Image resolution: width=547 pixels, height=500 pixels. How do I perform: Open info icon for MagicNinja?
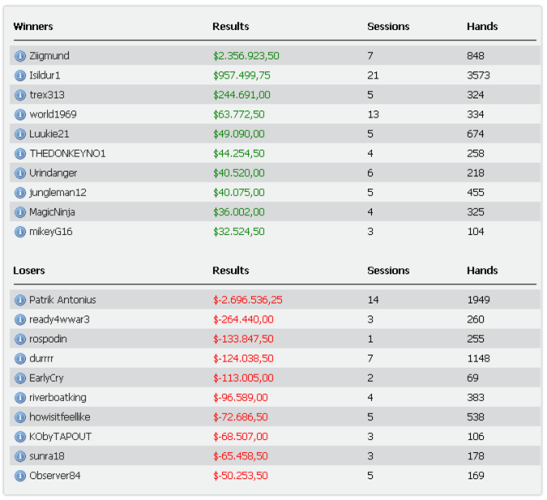pos(20,212)
